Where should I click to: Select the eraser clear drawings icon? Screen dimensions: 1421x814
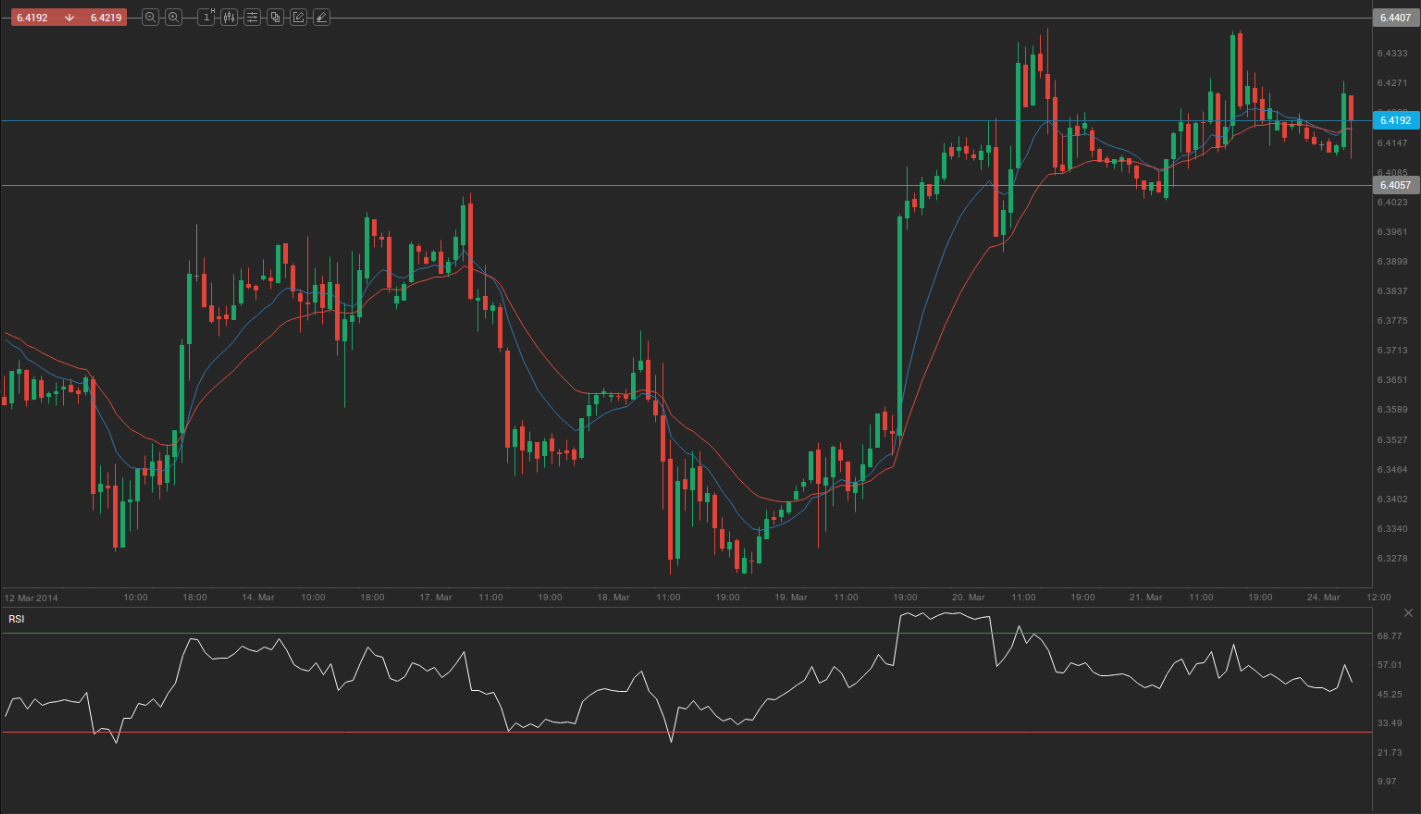click(321, 17)
